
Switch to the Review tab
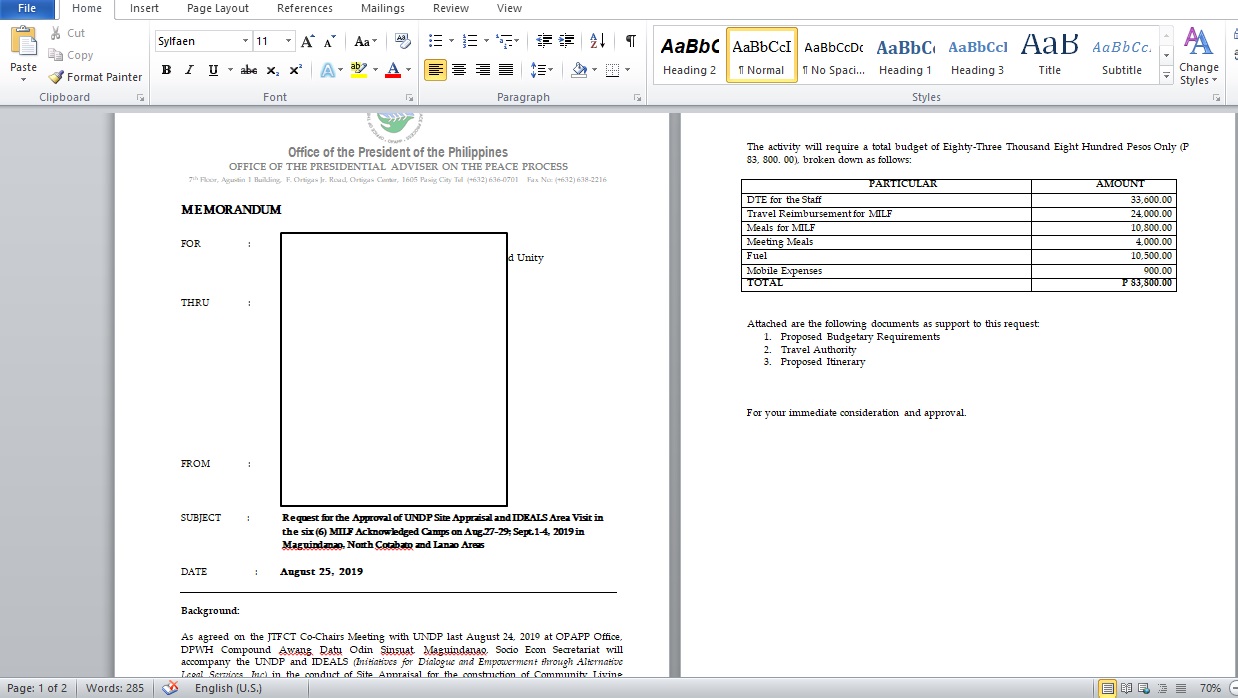[451, 8]
